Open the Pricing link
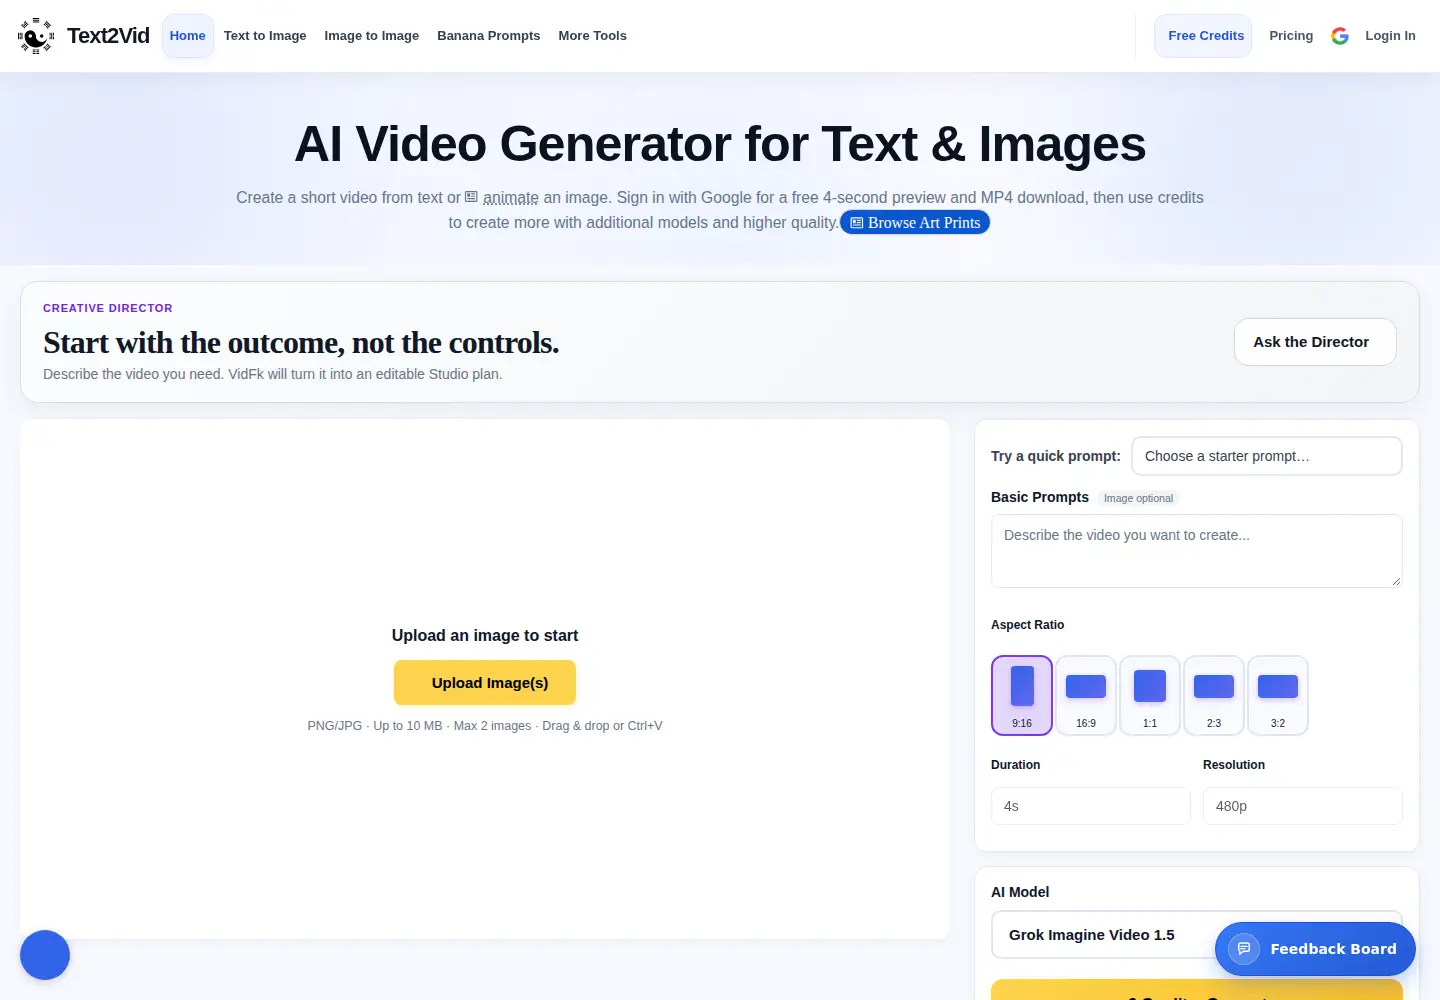Viewport: 1440px width, 1000px height. tap(1291, 36)
